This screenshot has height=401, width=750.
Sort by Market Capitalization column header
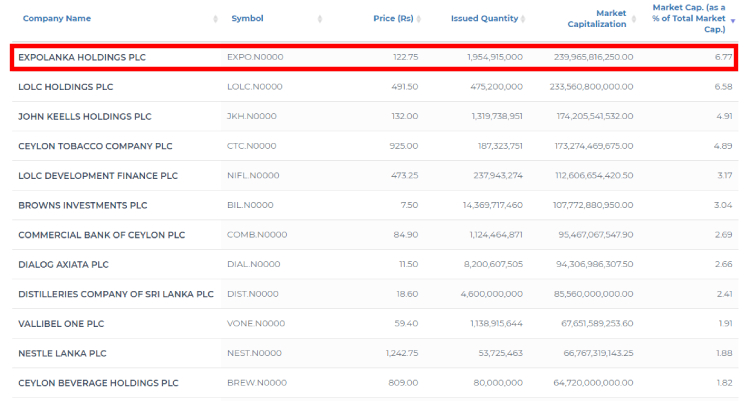tap(596, 19)
